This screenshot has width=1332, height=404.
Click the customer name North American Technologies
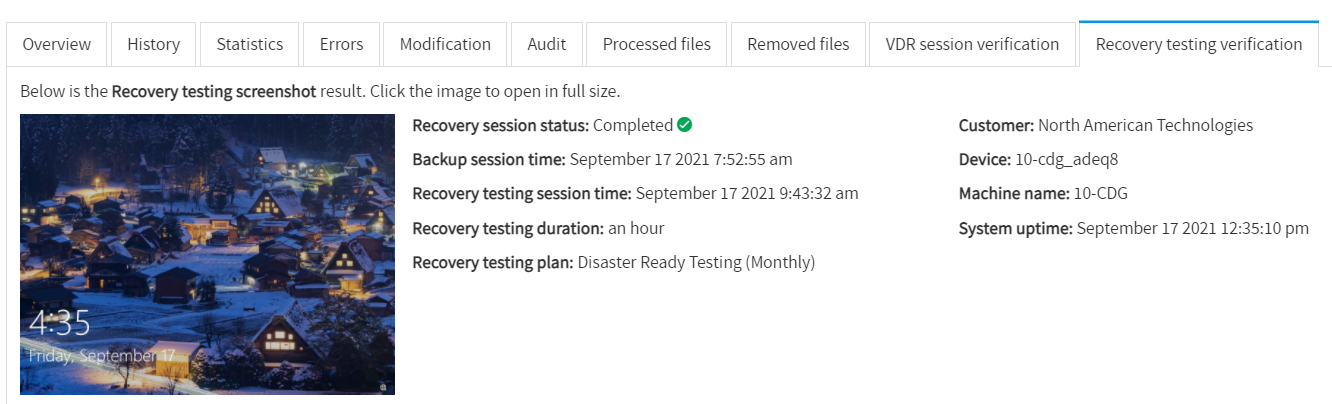pos(1146,125)
